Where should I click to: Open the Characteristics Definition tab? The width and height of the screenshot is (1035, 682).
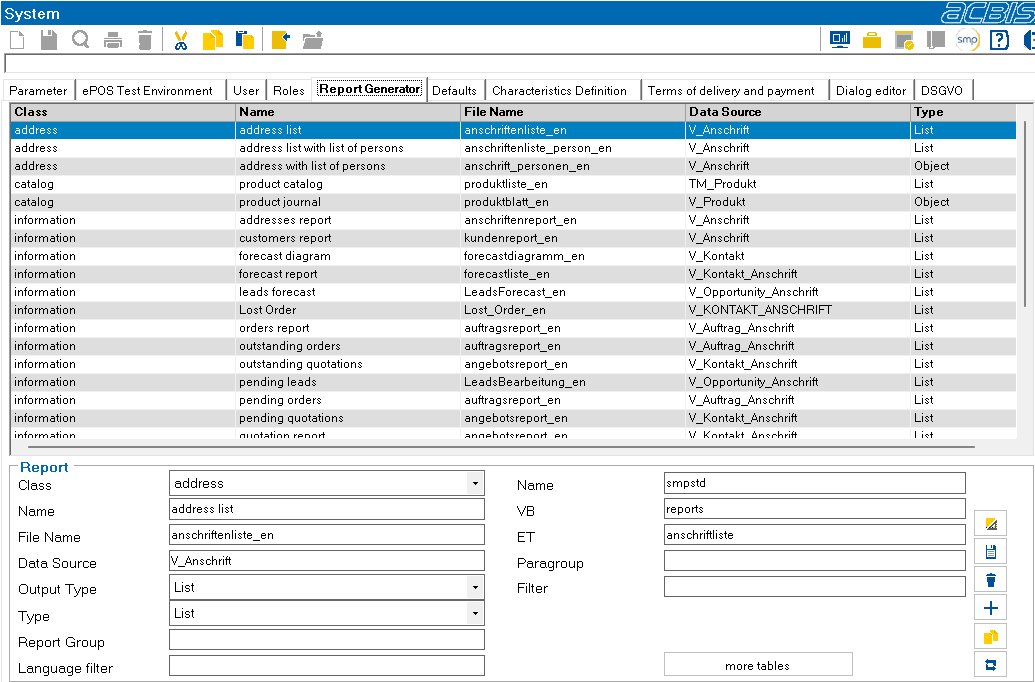click(560, 90)
